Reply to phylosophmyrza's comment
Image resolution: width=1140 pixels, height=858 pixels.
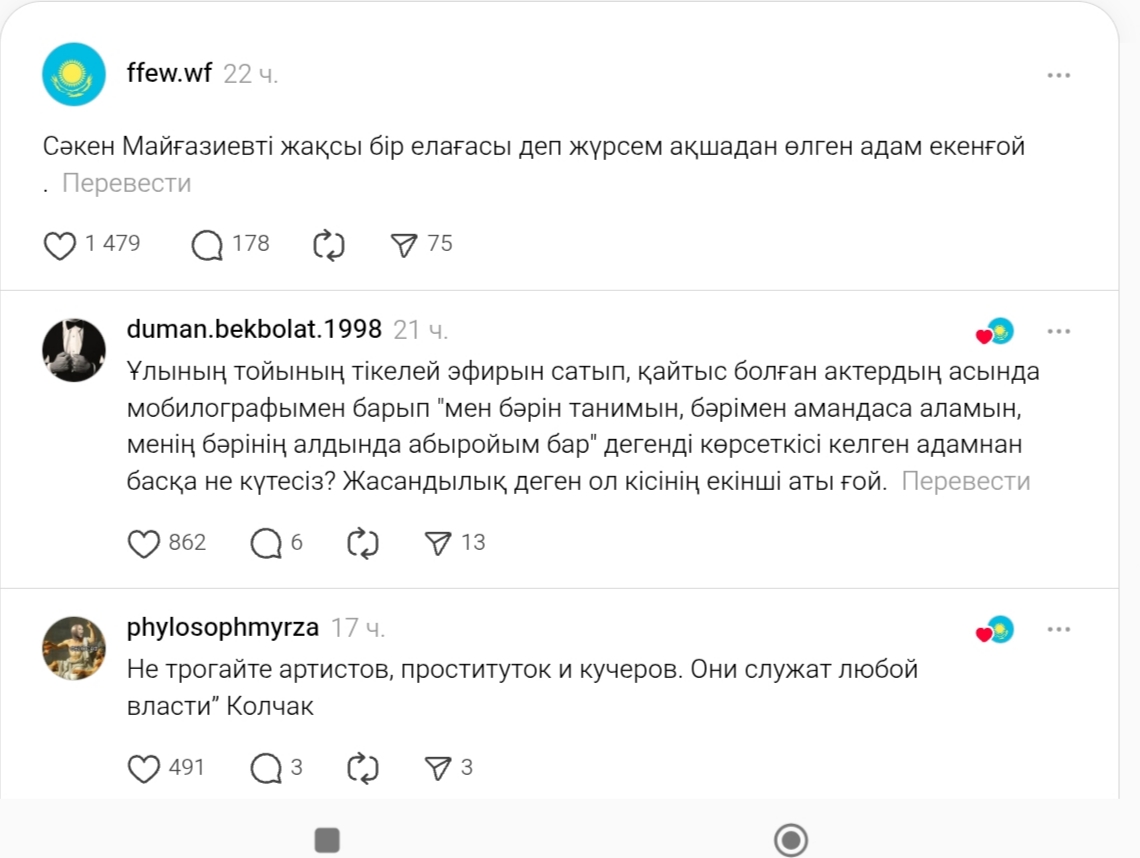pyautogui.click(x=266, y=768)
